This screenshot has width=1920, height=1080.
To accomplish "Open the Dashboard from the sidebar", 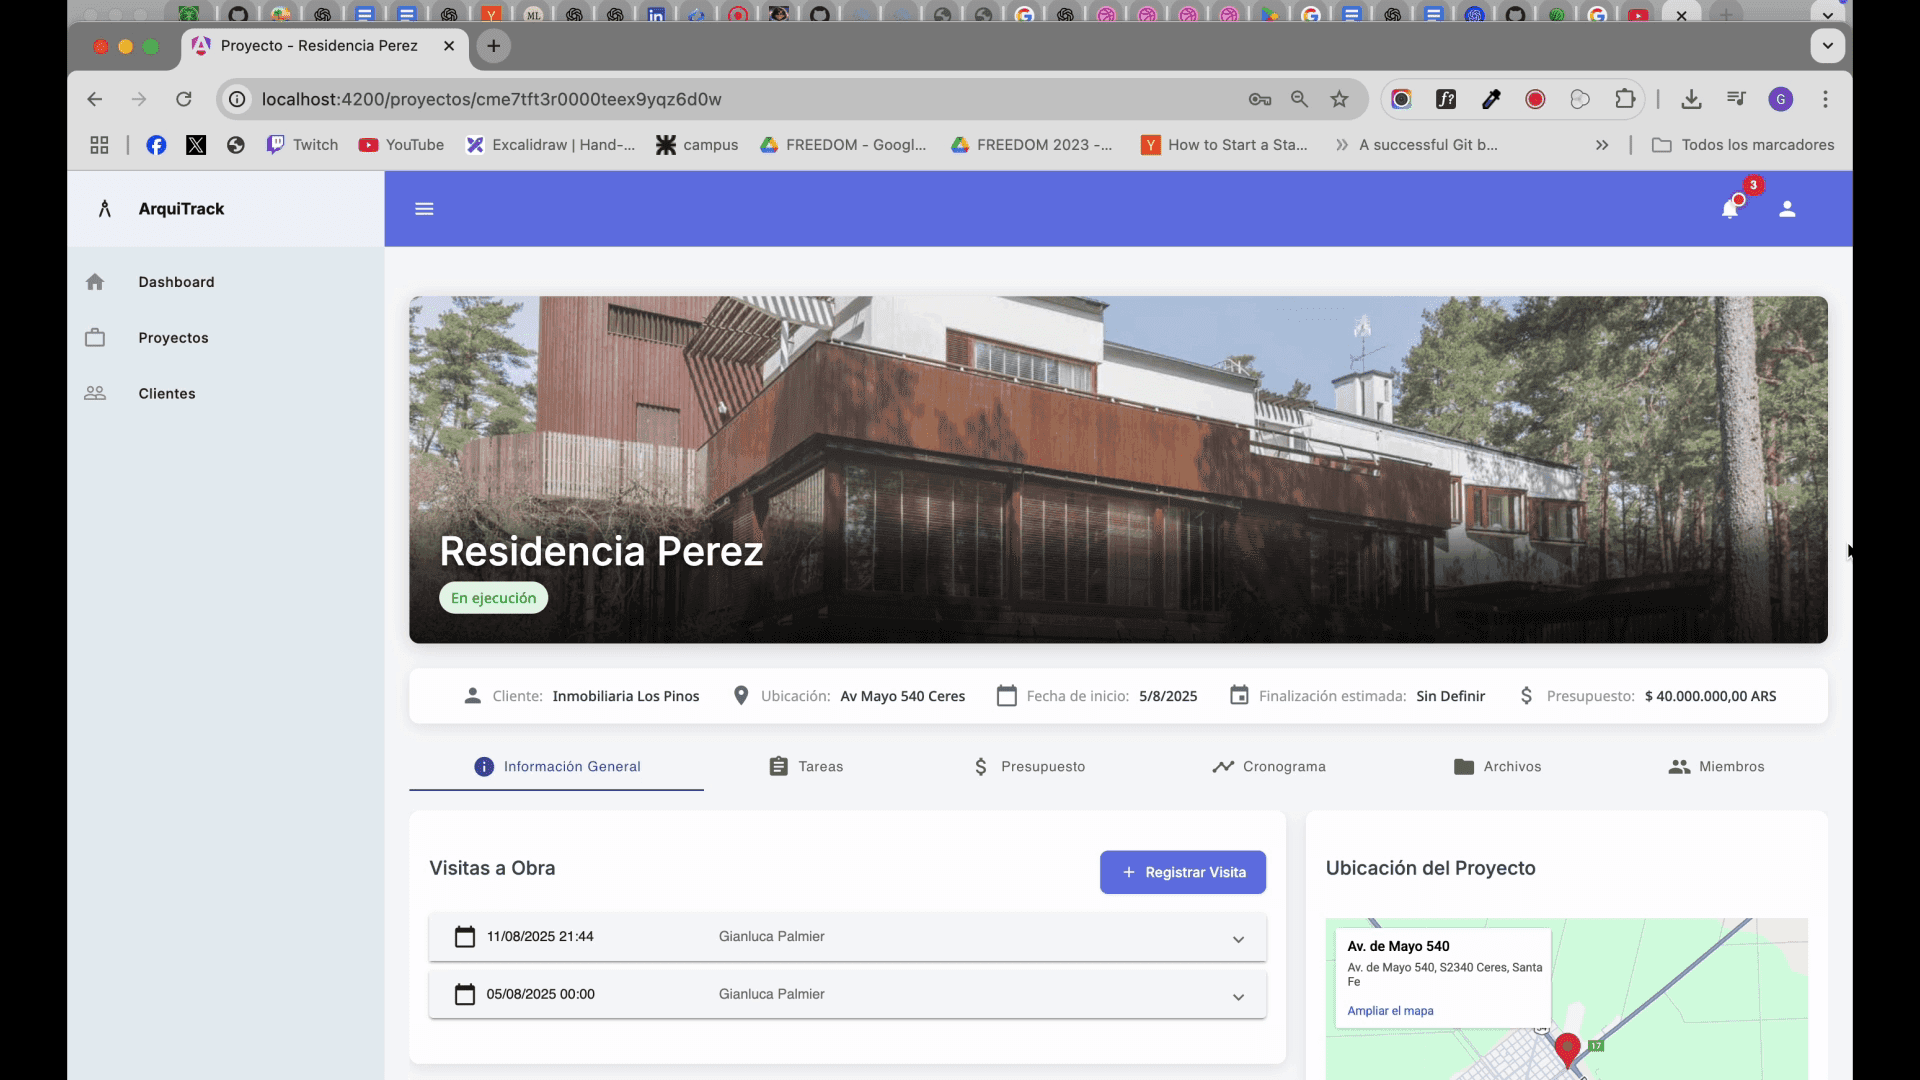I will (176, 282).
